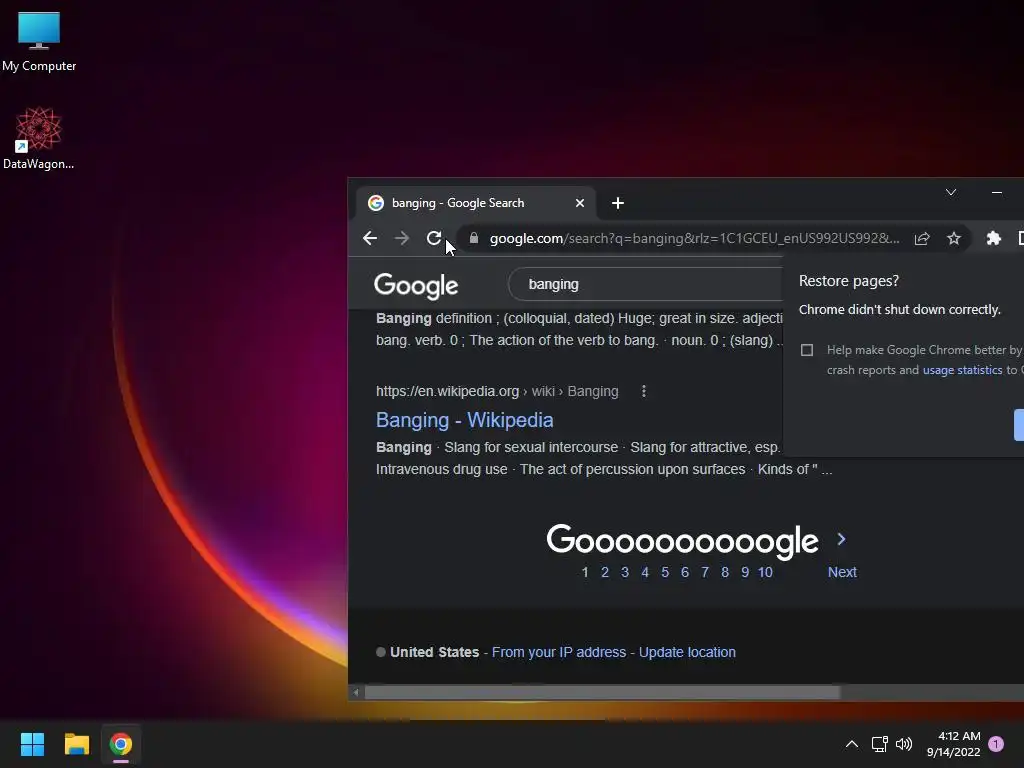Click the Google logo on results page
Screen dimensions: 1024x768
coord(416,286)
